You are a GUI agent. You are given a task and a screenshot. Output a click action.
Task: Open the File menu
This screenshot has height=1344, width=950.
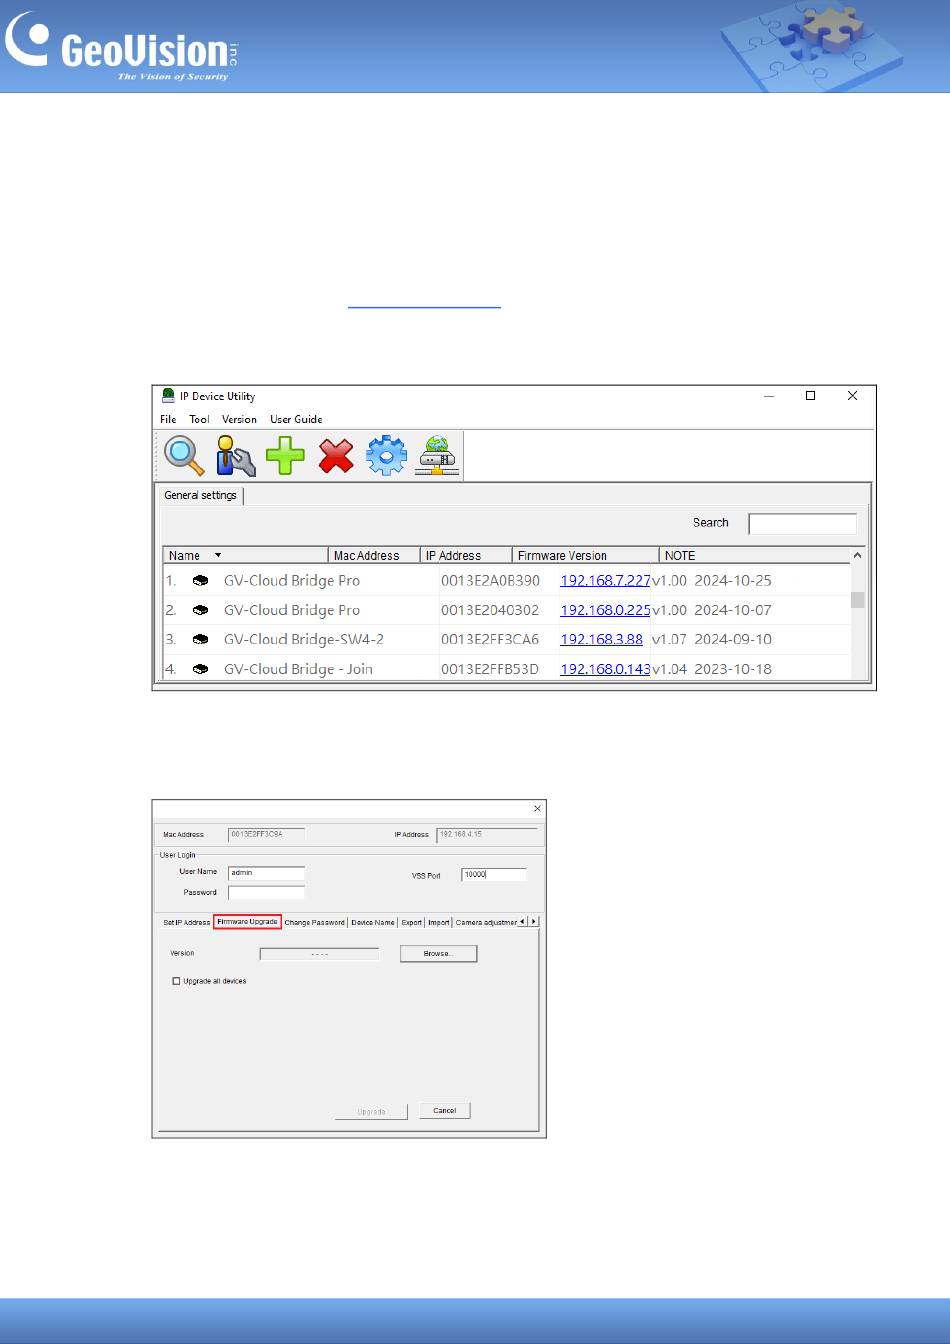tap(168, 419)
